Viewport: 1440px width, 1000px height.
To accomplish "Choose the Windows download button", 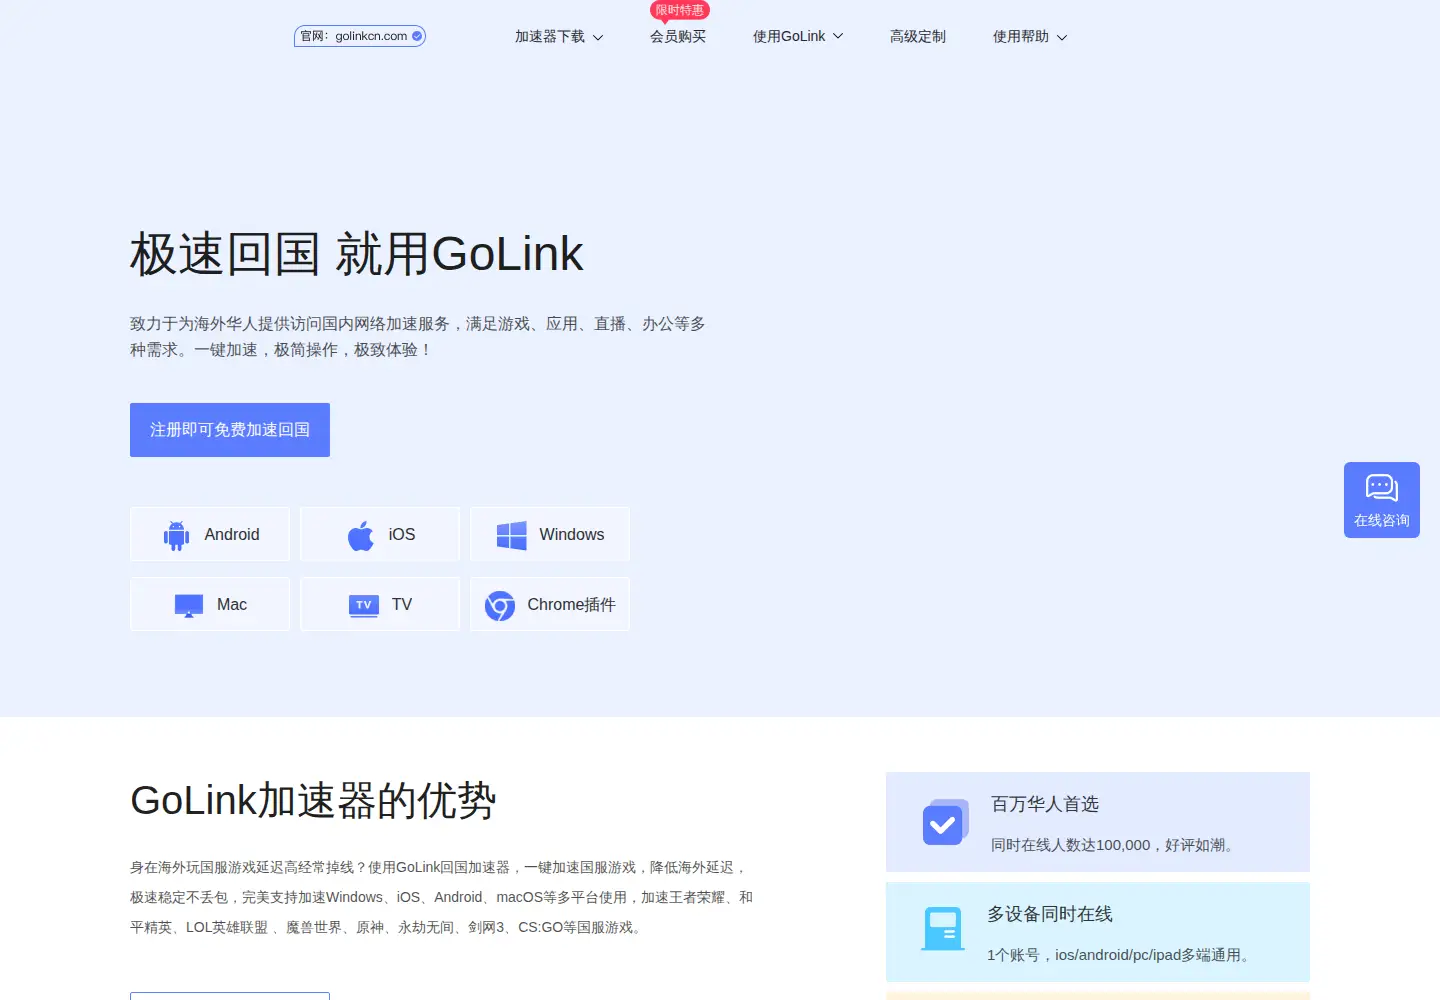I will click(x=550, y=534).
